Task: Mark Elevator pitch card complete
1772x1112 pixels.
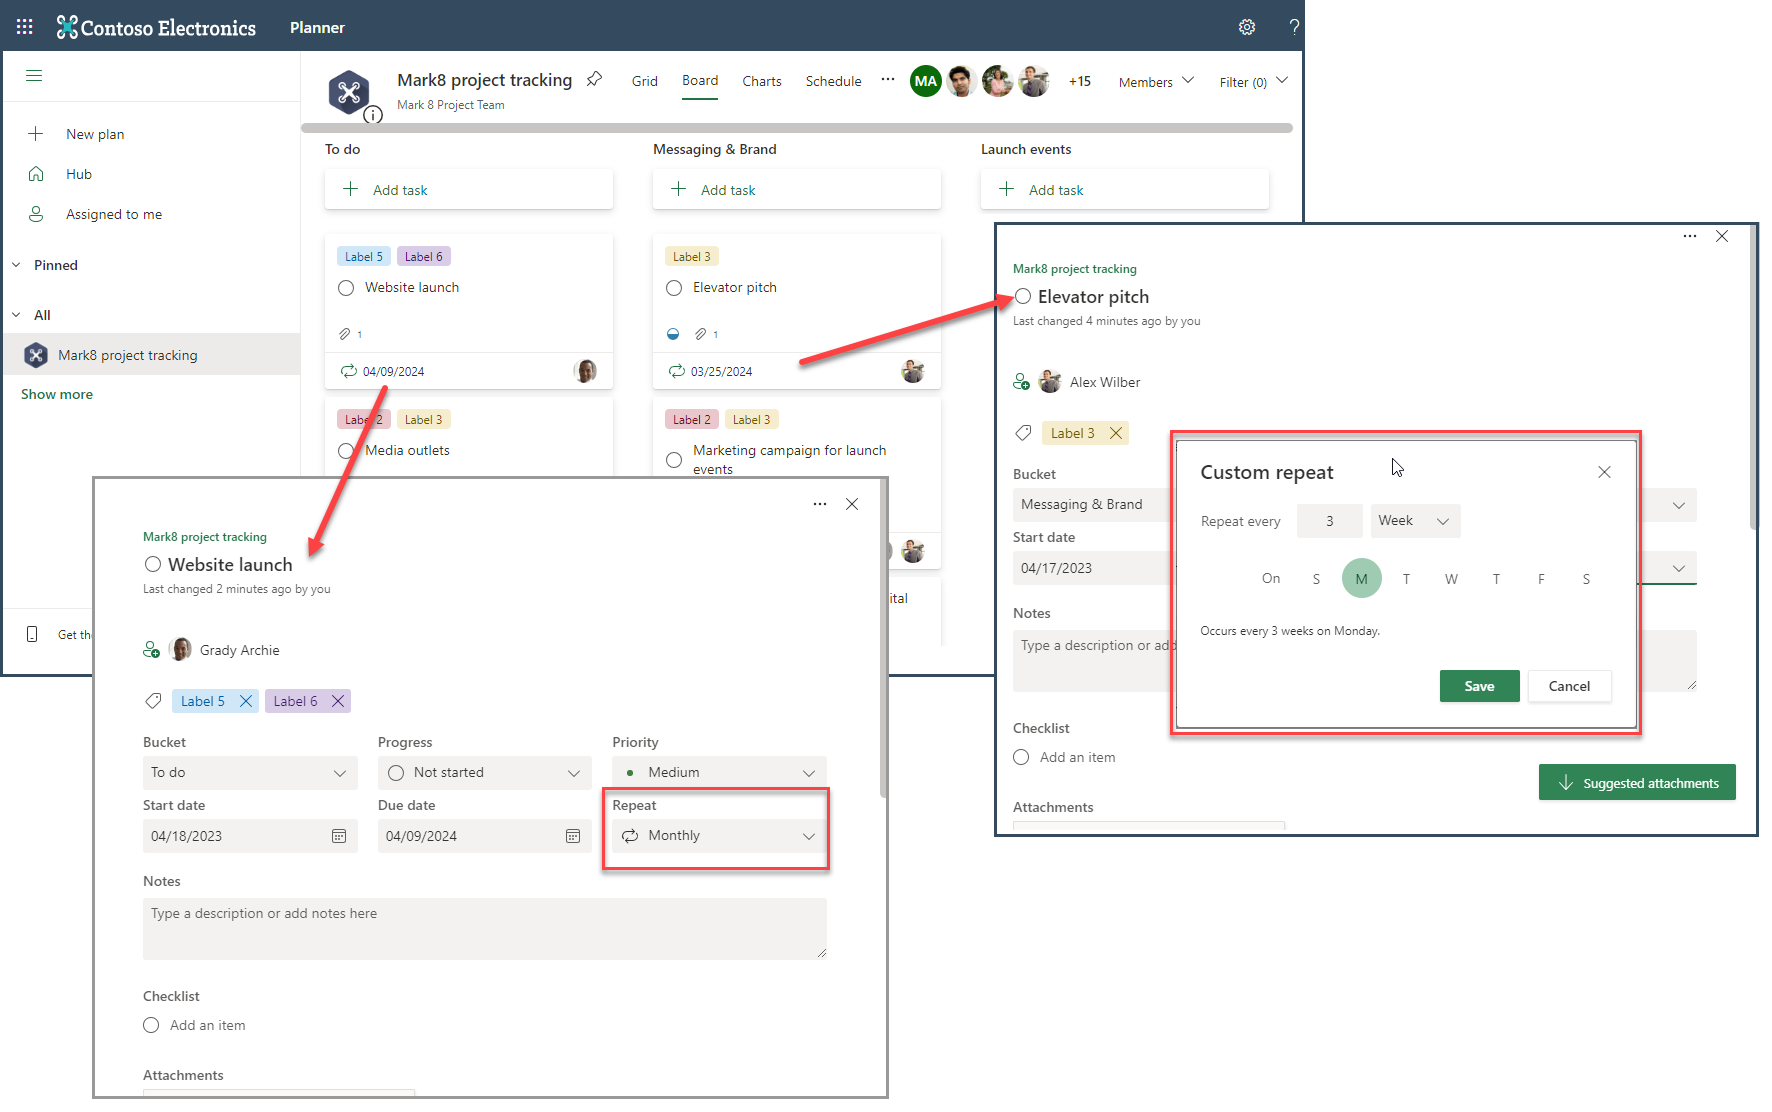Action: click(x=674, y=288)
